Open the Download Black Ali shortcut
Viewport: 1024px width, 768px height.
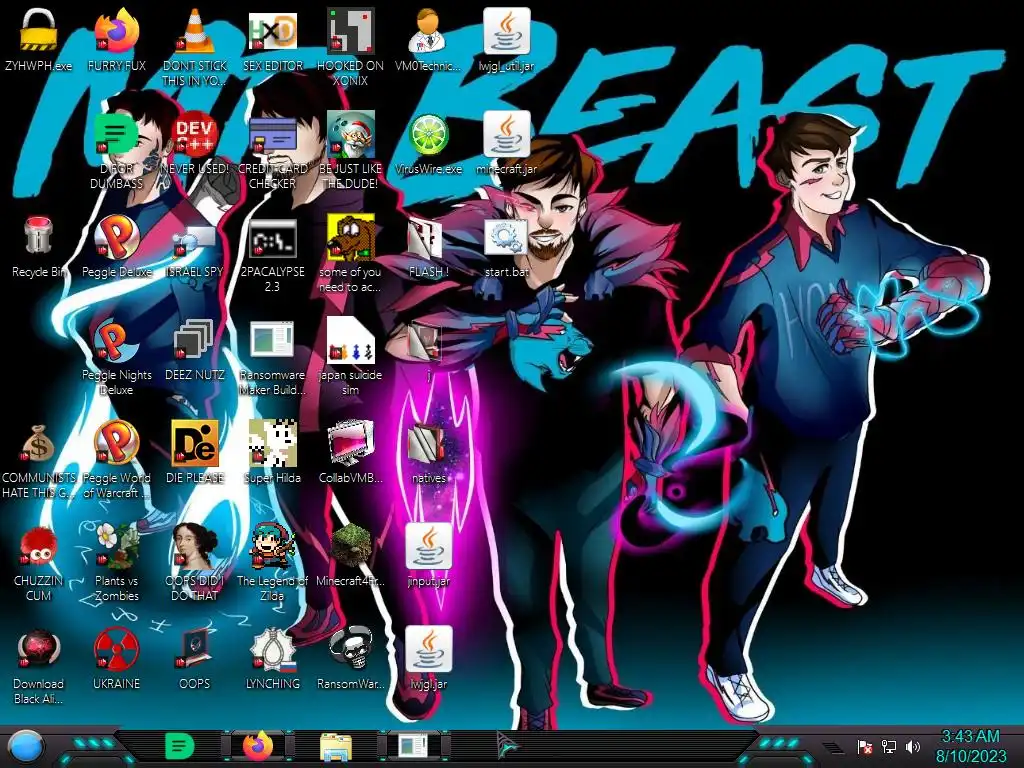click(x=38, y=649)
